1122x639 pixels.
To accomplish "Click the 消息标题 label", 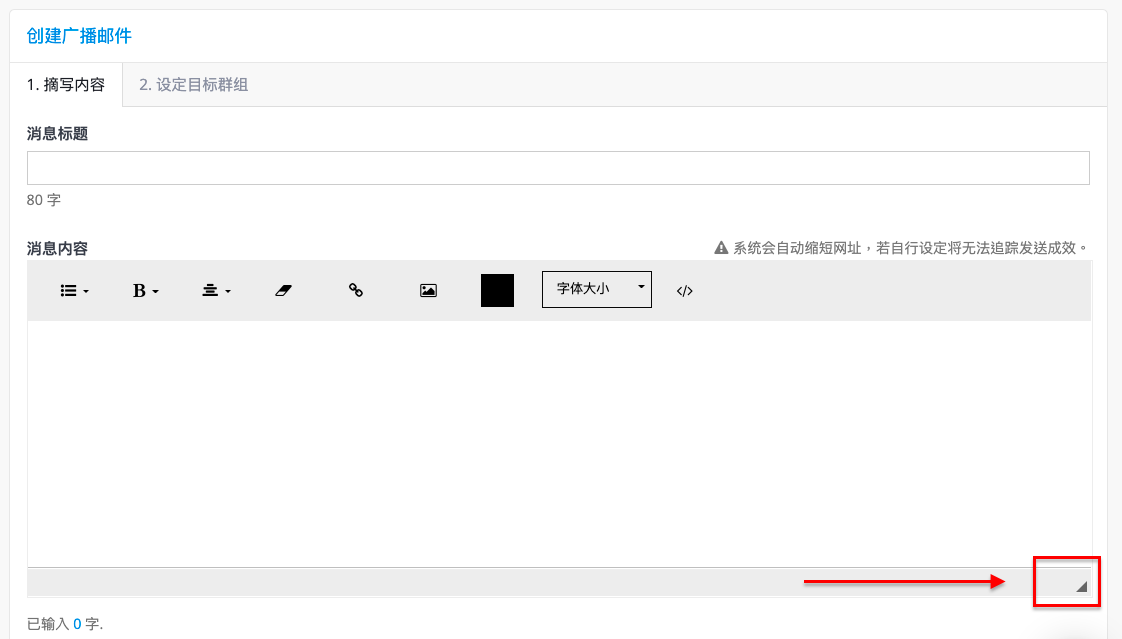I will point(57,134).
